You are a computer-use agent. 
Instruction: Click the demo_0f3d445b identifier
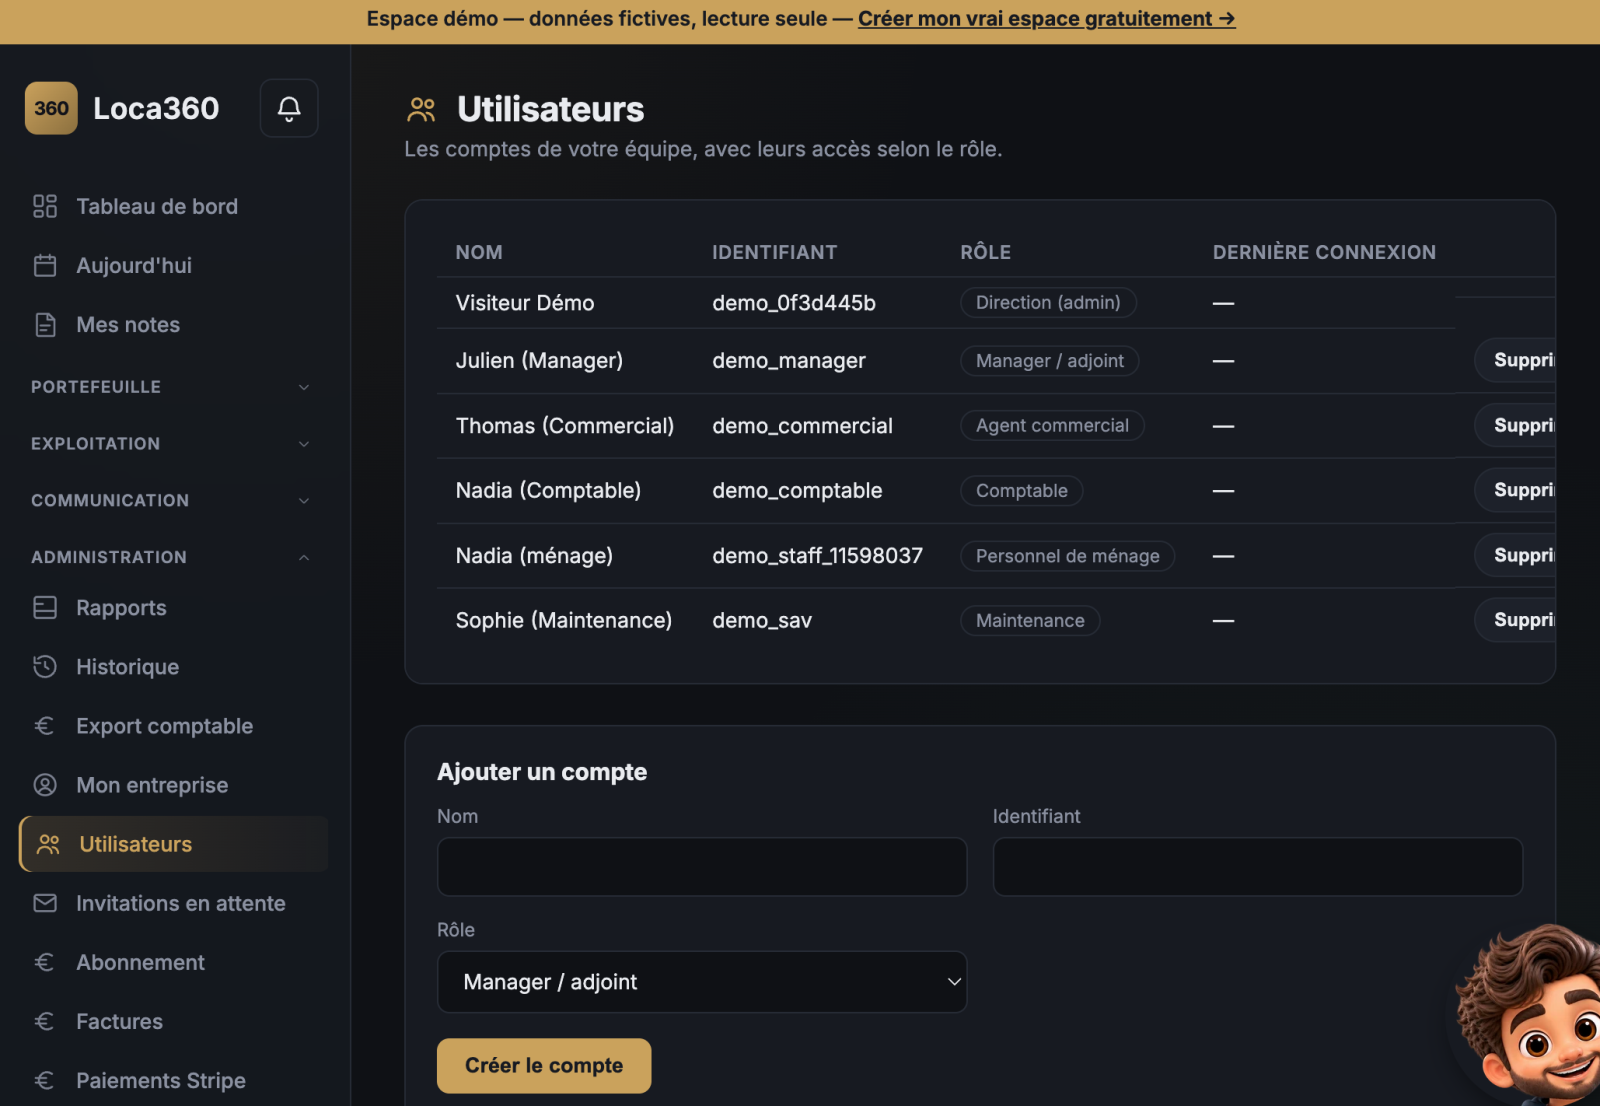click(x=794, y=303)
